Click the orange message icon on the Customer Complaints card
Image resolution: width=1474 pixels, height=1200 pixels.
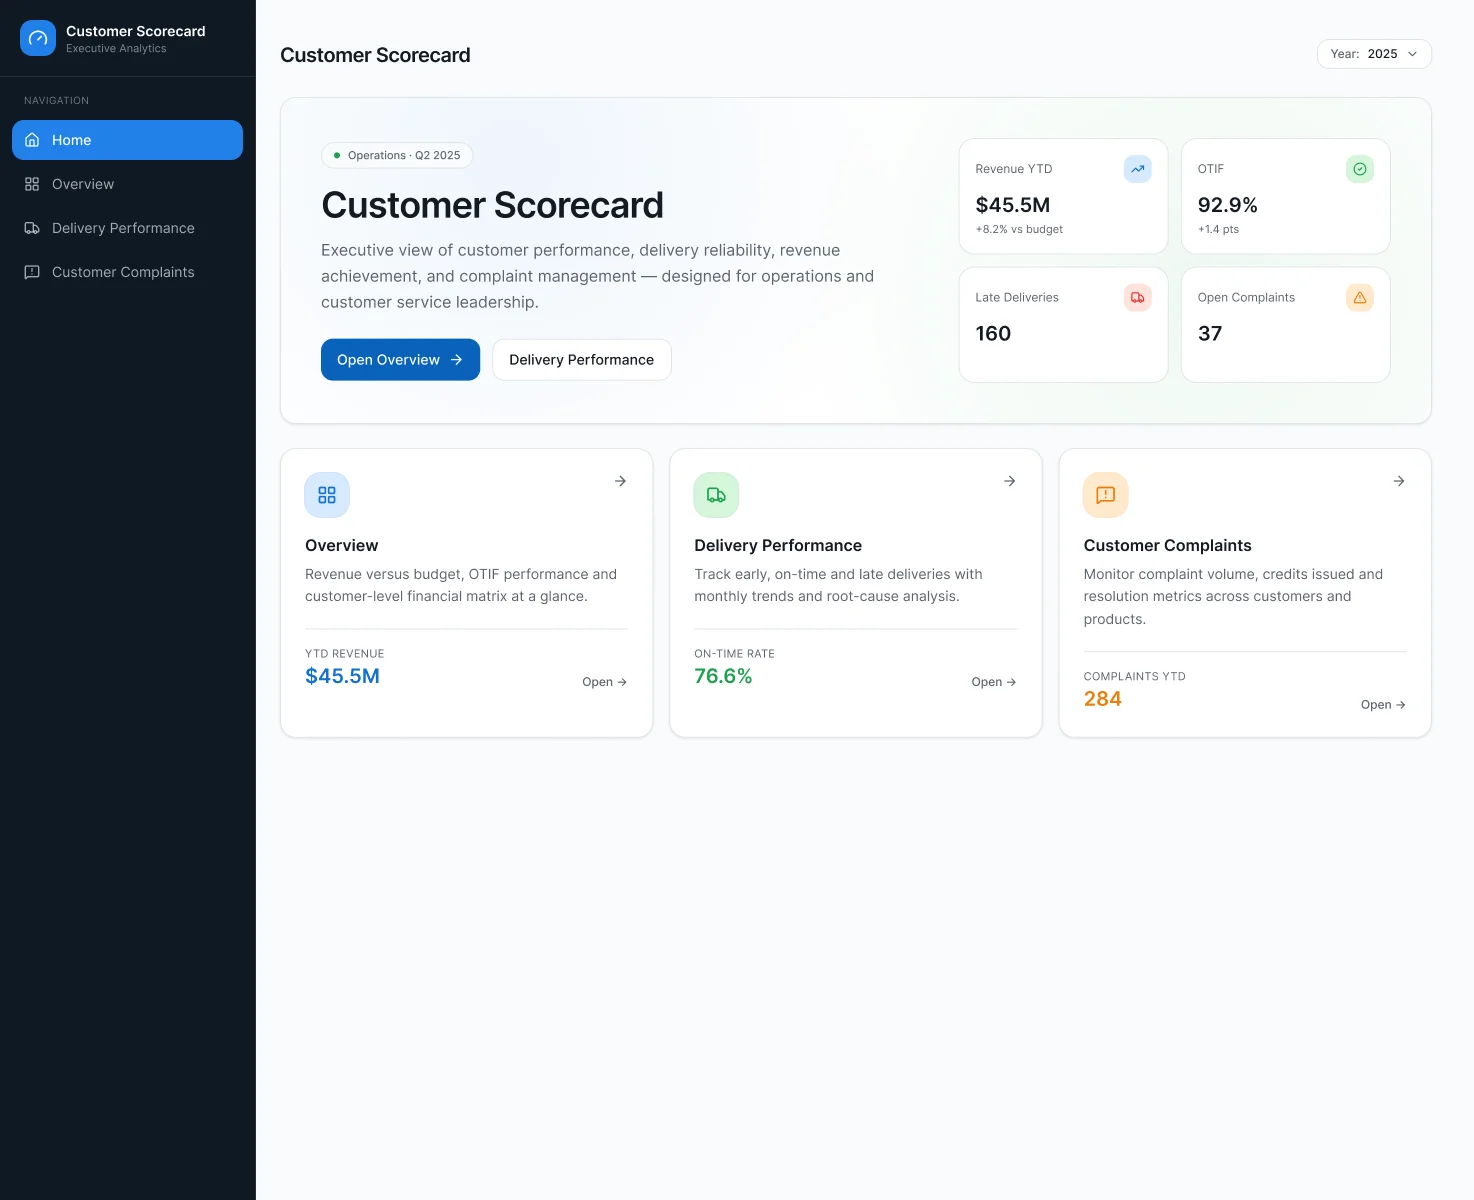click(1105, 495)
